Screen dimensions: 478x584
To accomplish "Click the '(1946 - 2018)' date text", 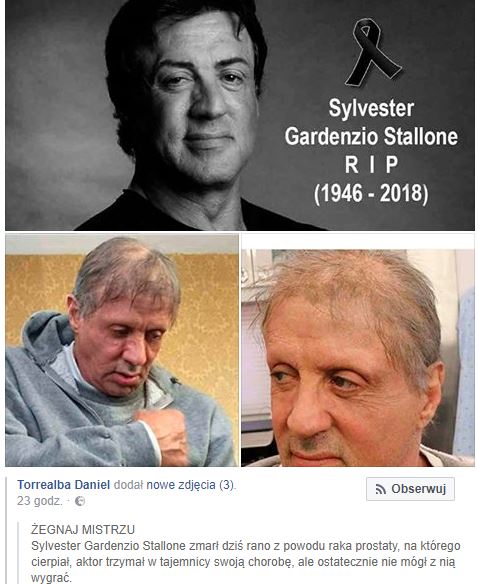I will tap(371, 193).
